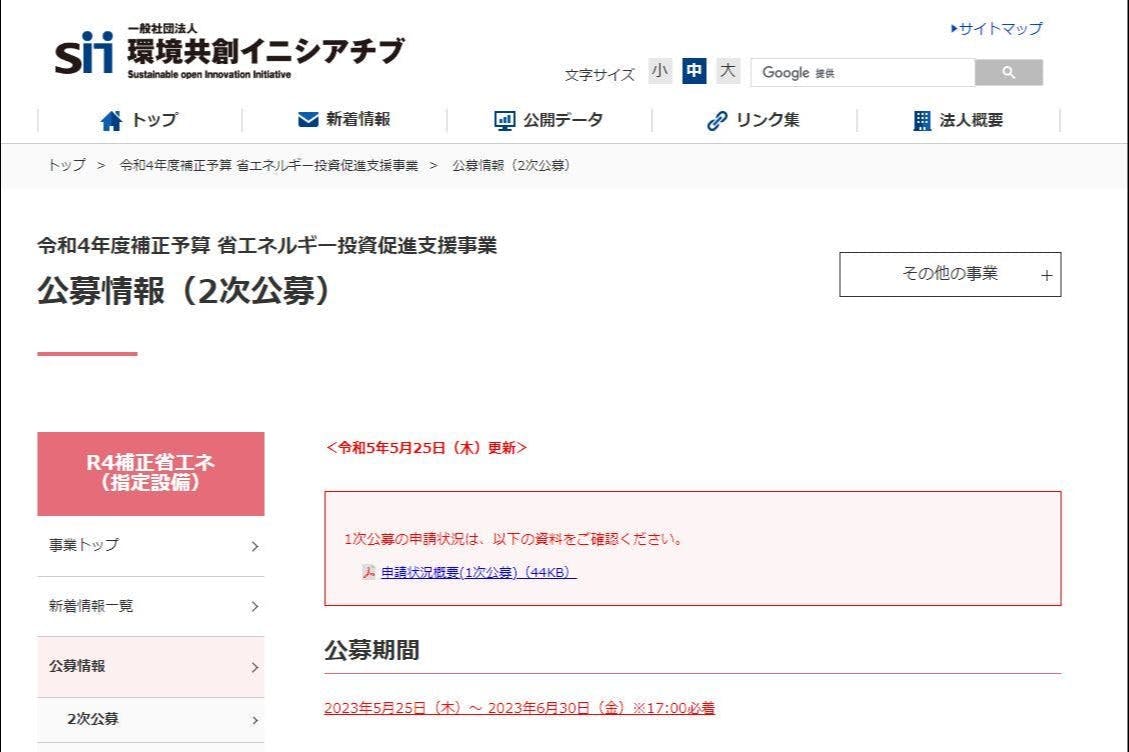Select 公募情報 in the sidebar
The image size is (1129, 752).
coord(150,666)
